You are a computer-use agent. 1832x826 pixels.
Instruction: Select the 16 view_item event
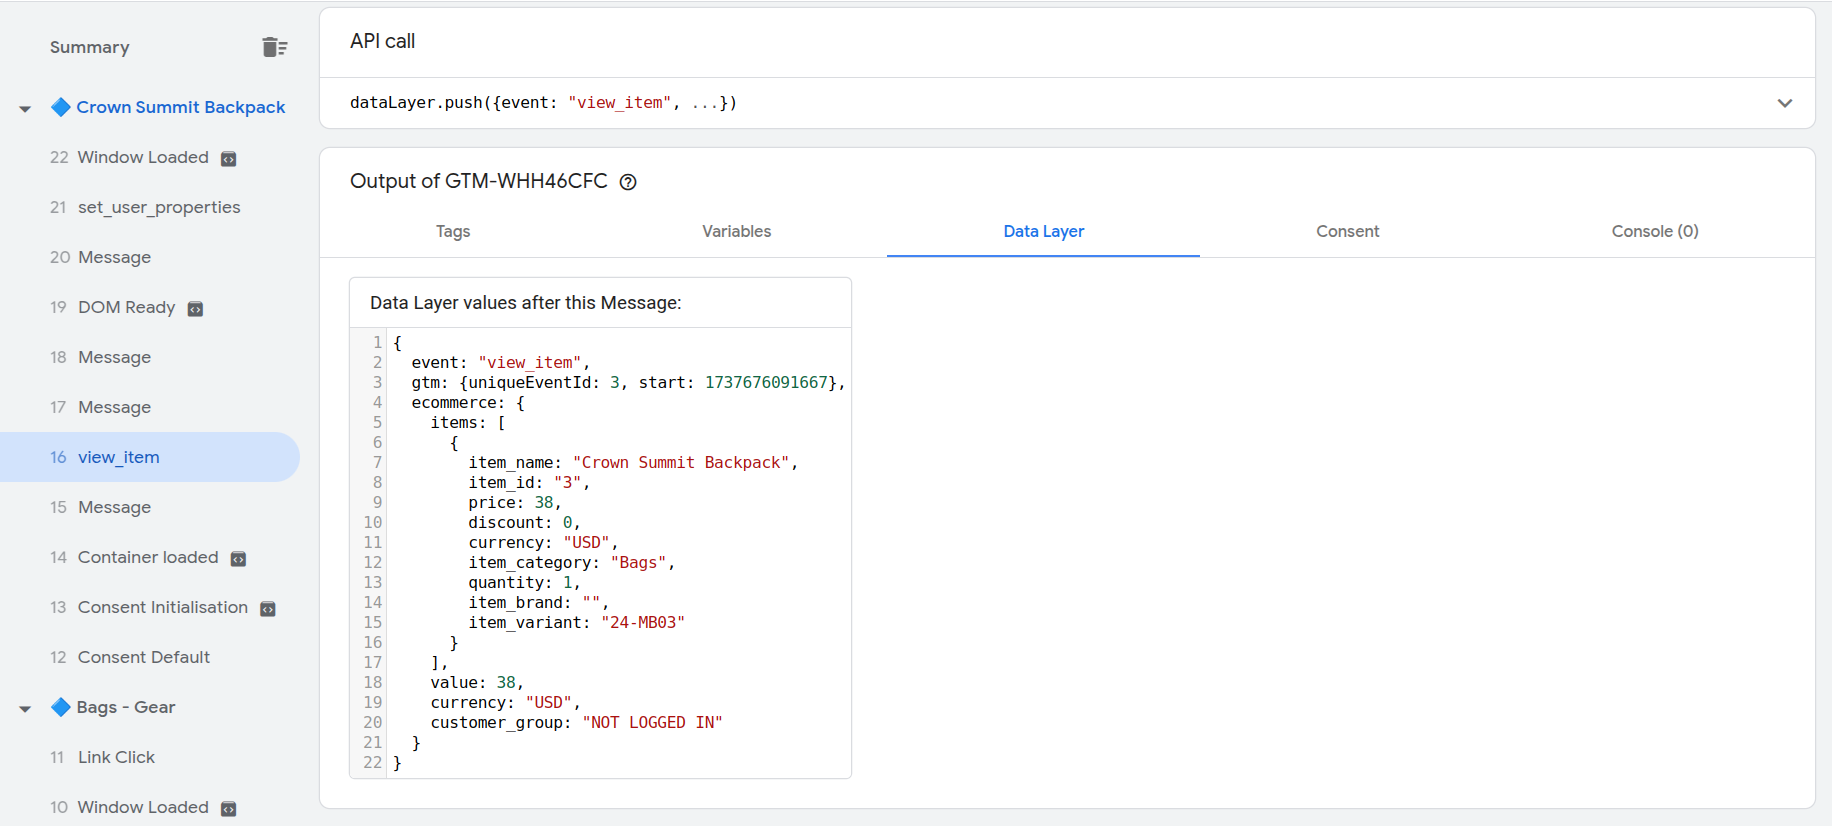click(x=118, y=457)
